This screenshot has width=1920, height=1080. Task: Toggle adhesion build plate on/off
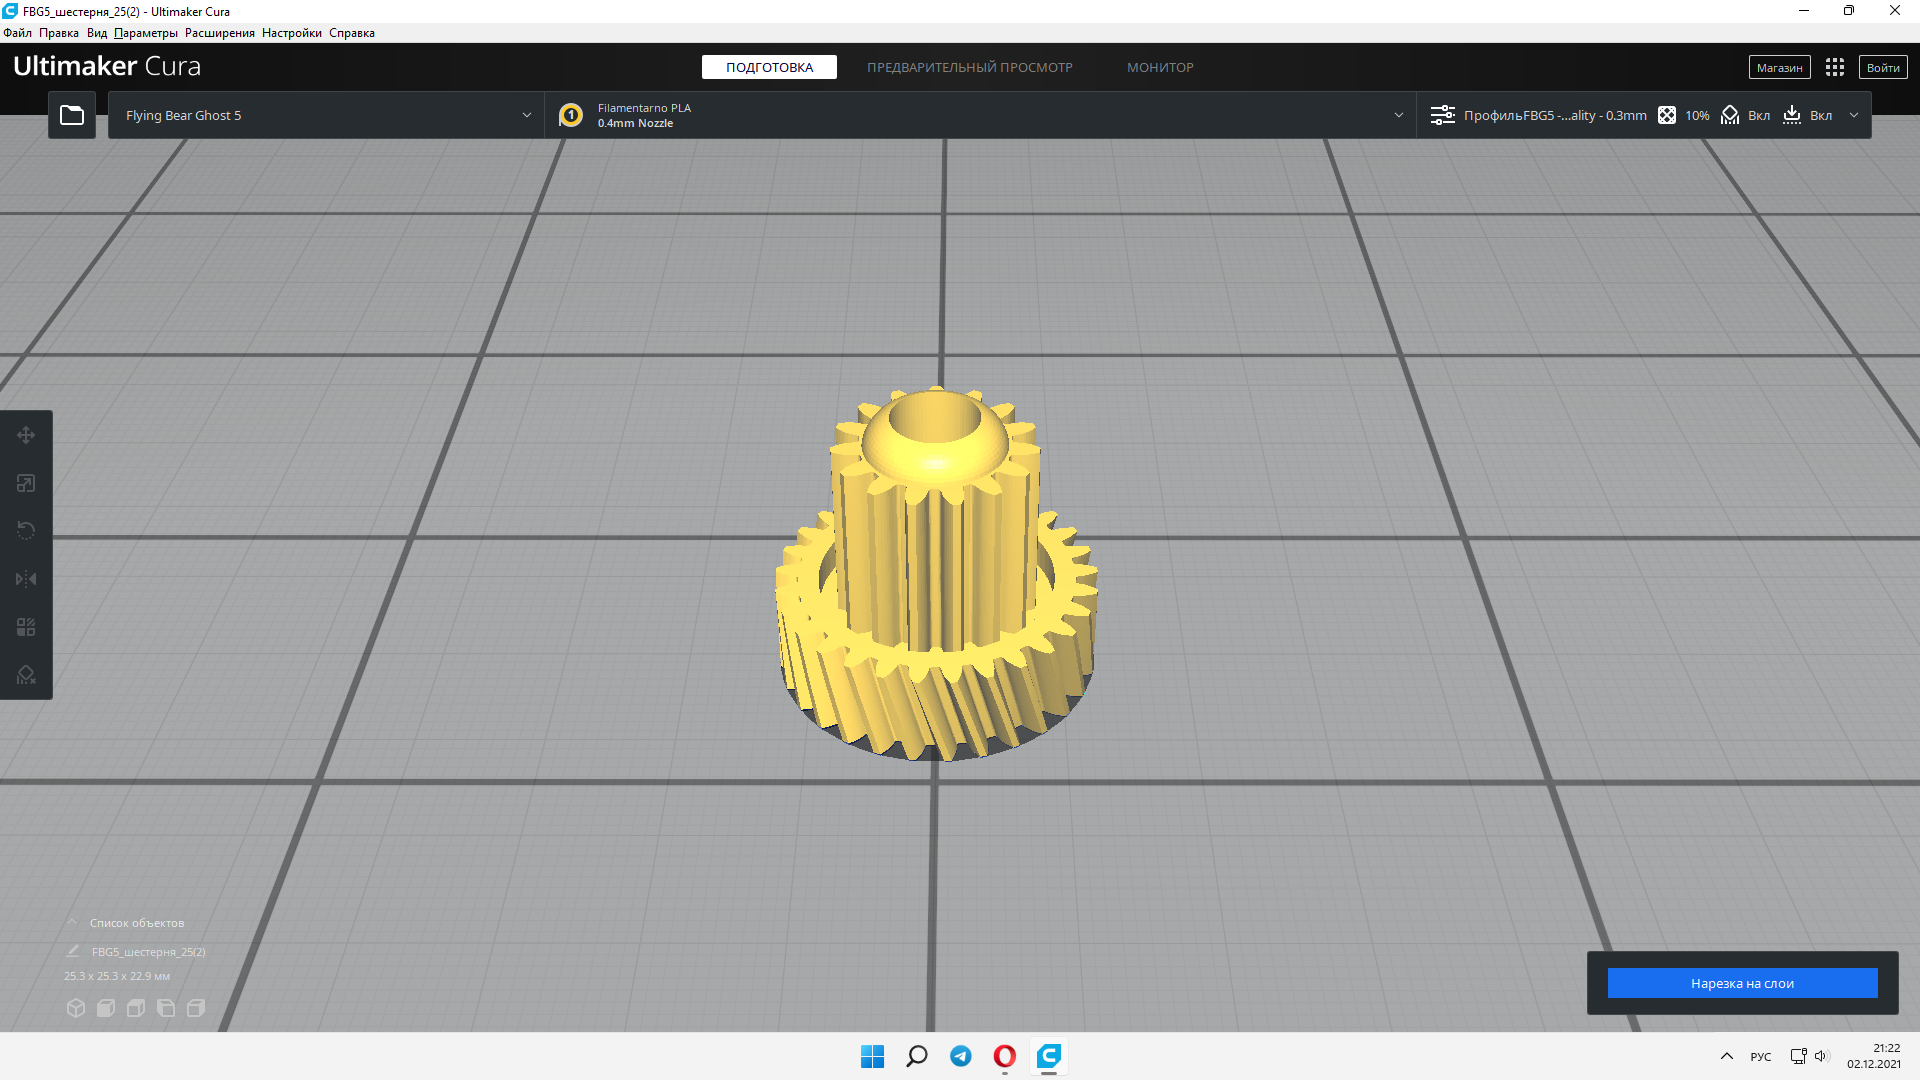tap(1813, 115)
